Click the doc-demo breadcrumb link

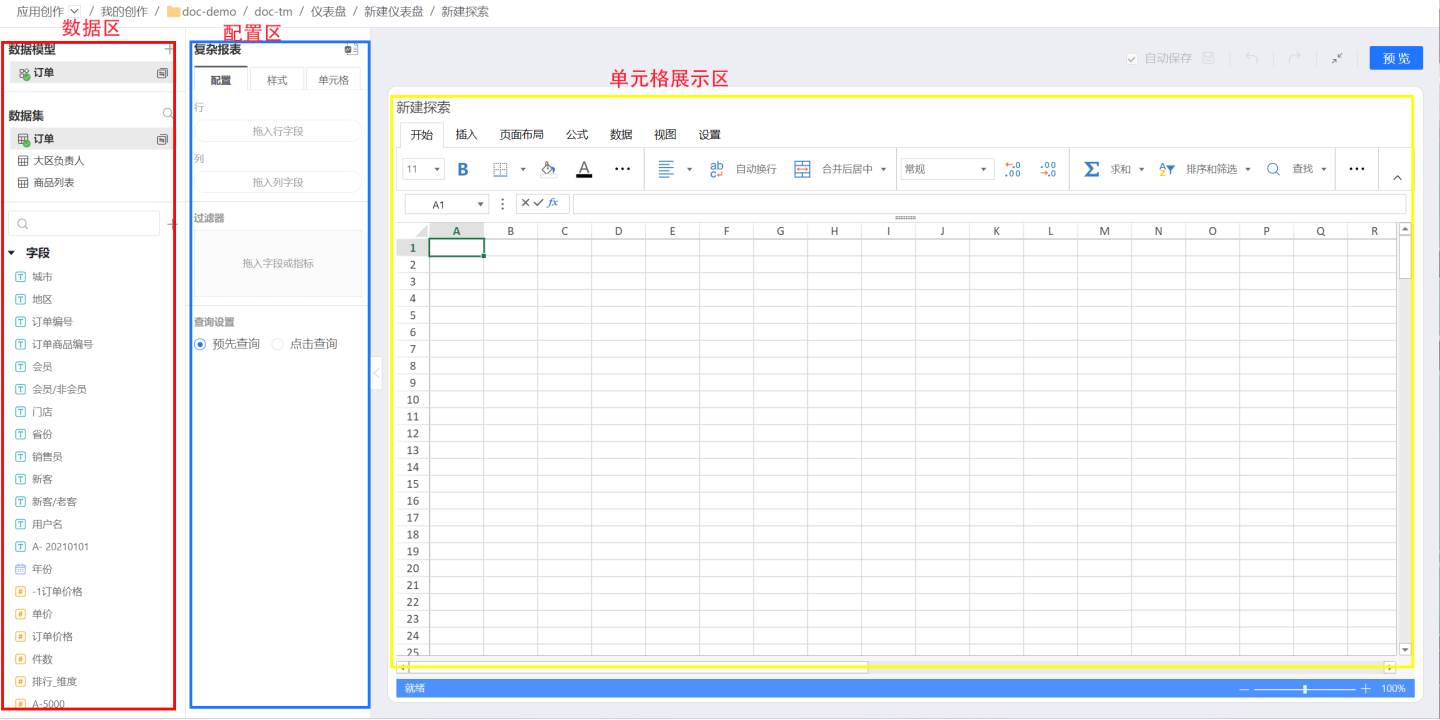pyautogui.click(x=208, y=12)
